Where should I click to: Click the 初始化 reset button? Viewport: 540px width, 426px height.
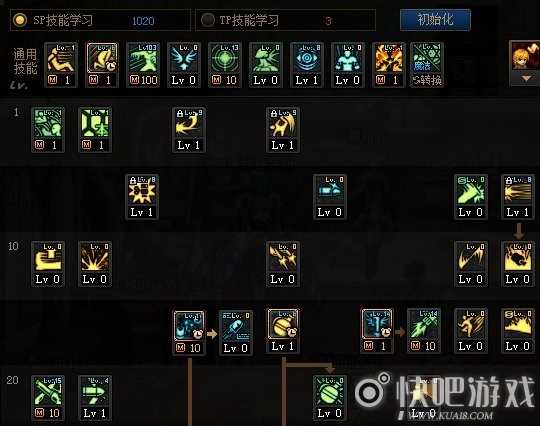[435, 20]
